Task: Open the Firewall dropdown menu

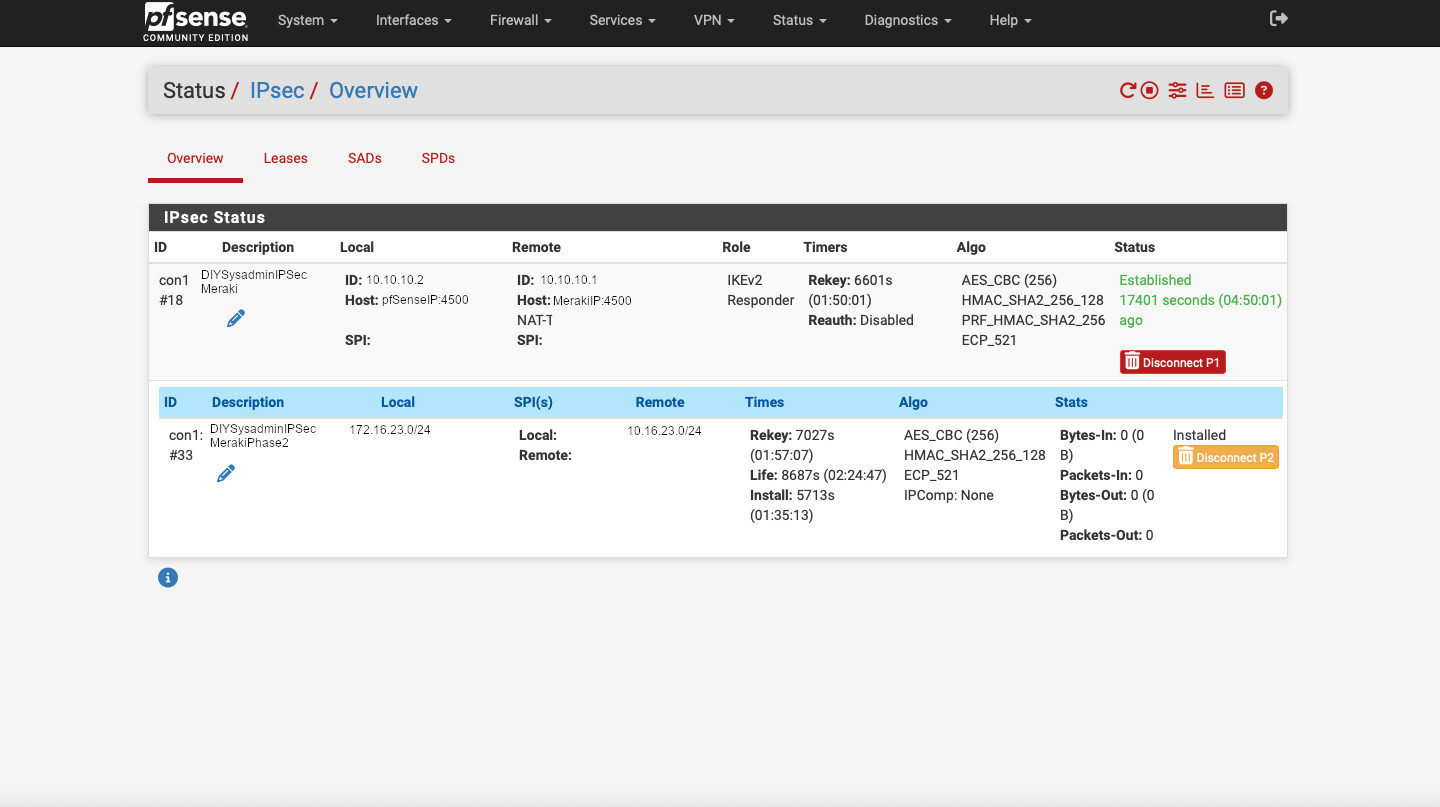Action: [x=521, y=20]
